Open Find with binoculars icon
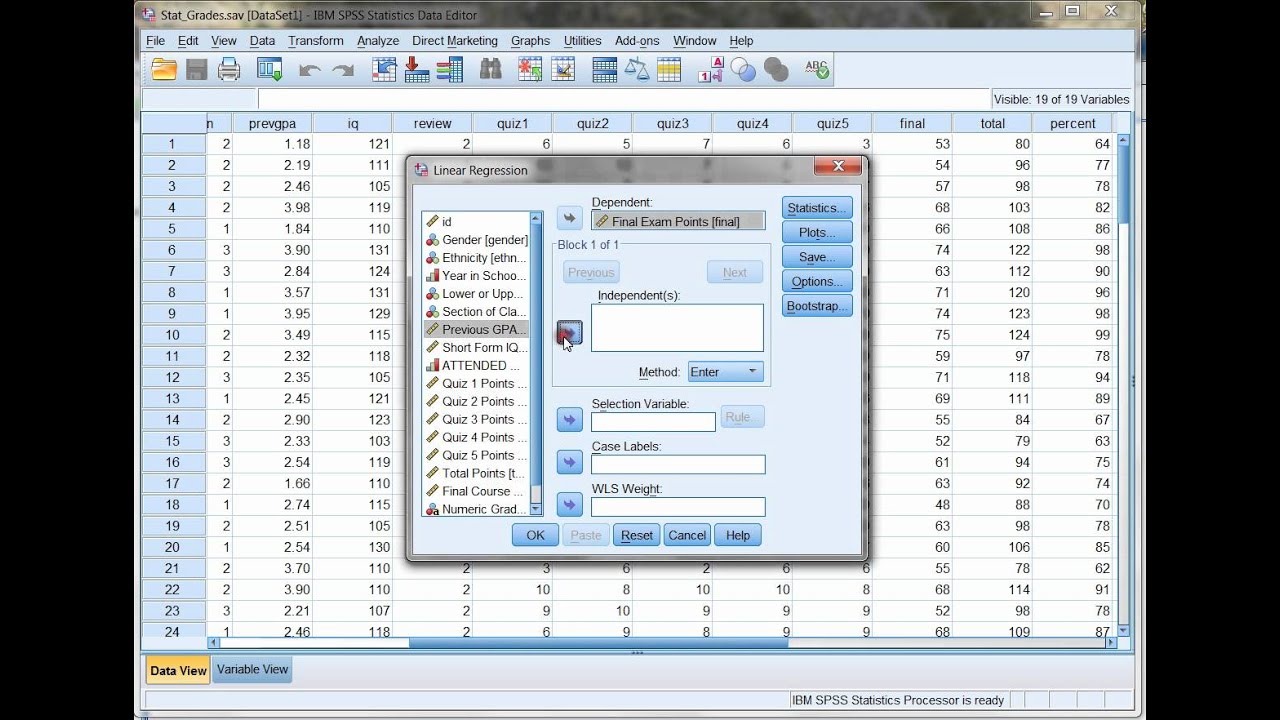This screenshot has height=720, width=1280. 491,69
